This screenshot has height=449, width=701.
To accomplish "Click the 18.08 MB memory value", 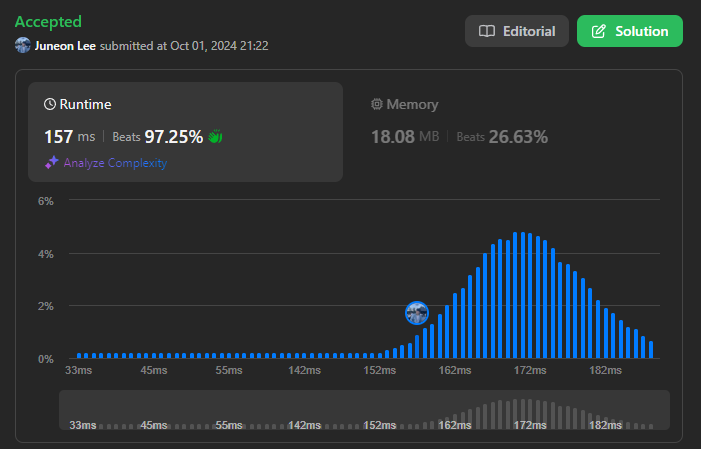I will [405, 137].
